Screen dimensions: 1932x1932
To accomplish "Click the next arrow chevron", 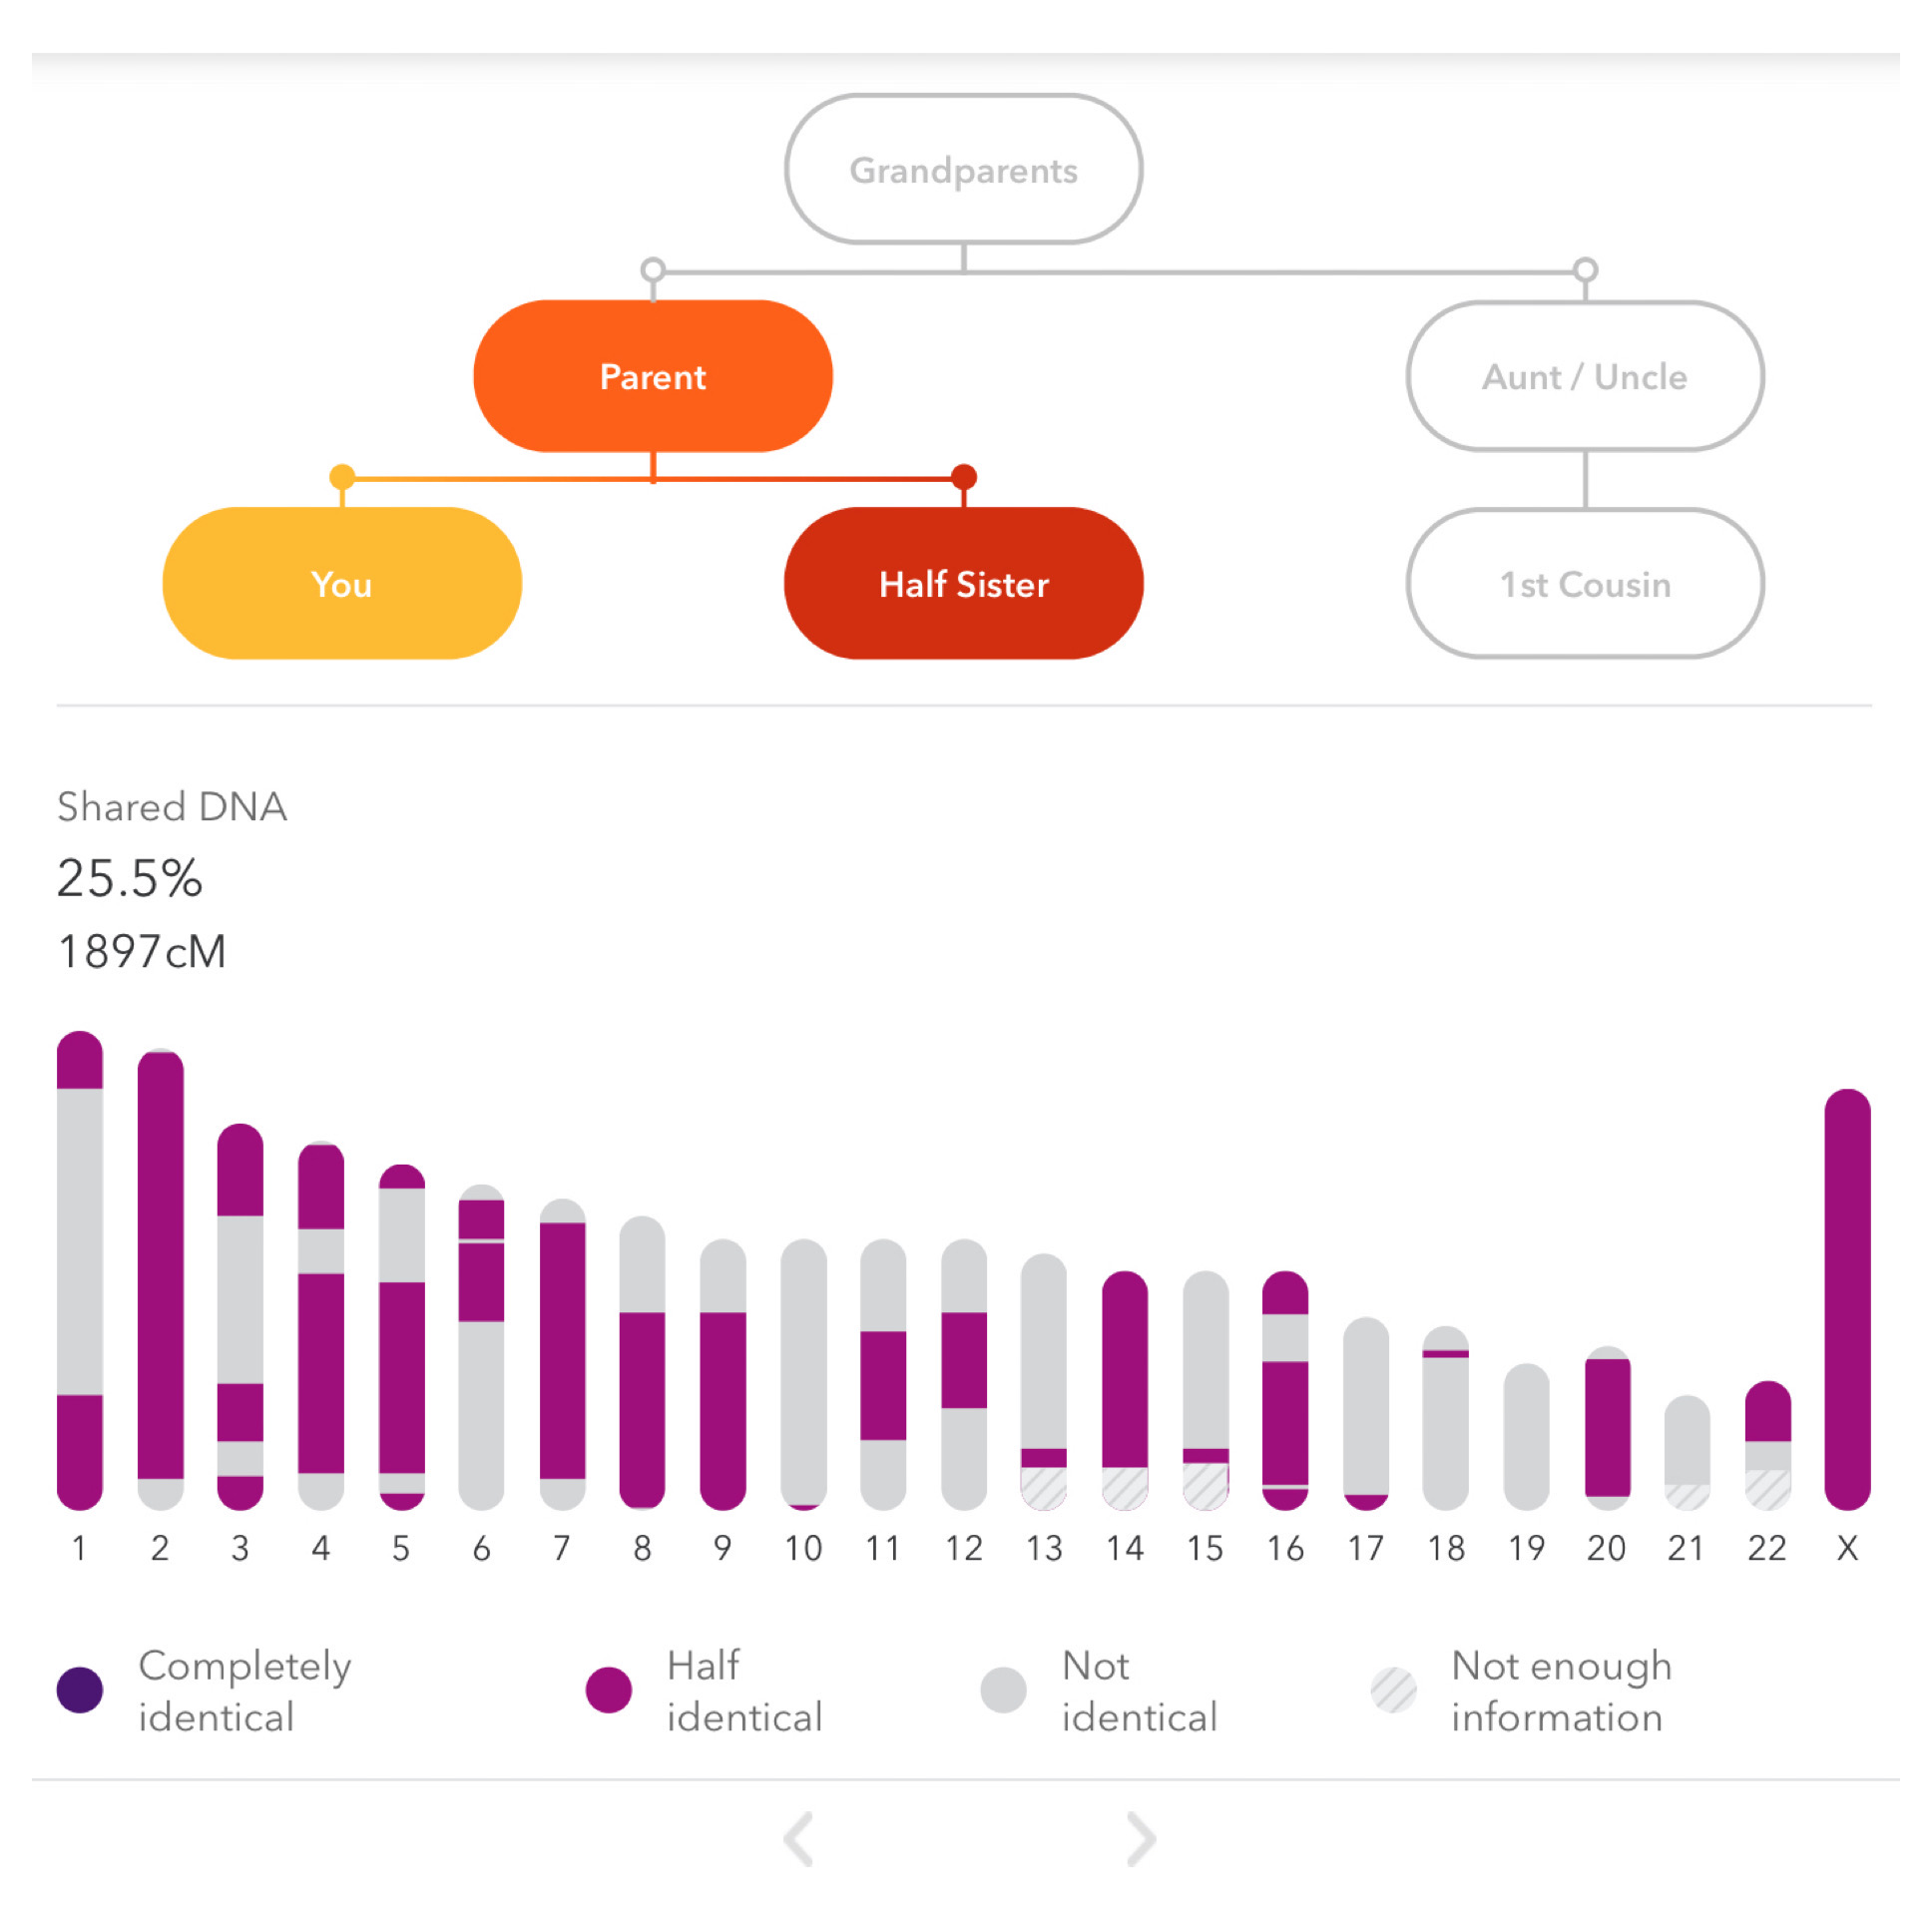I will tap(1140, 1838).
